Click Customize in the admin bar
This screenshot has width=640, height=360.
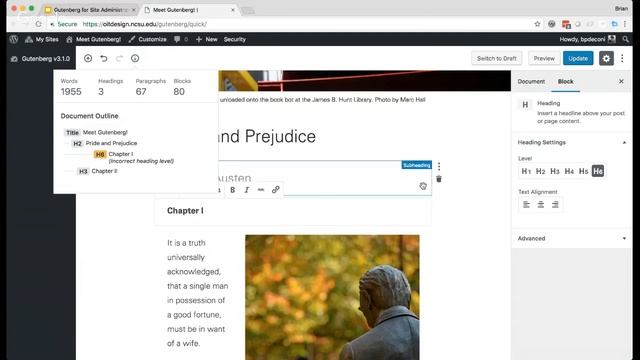point(147,39)
